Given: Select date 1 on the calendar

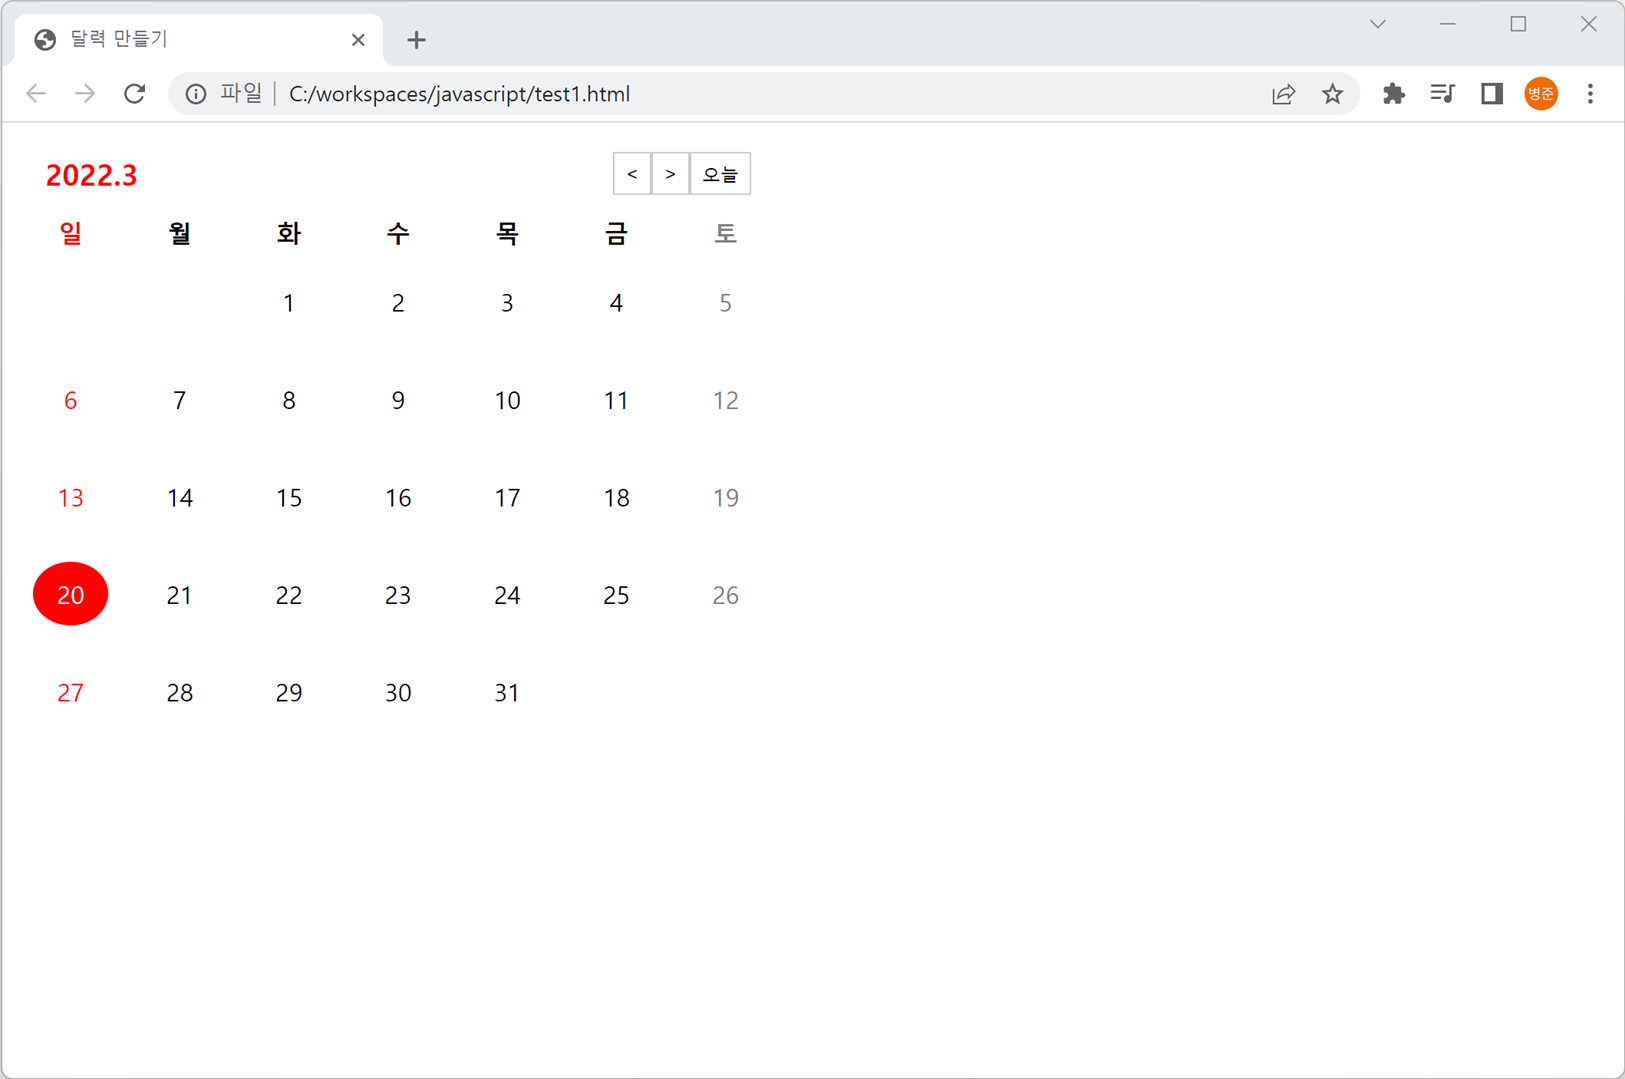Looking at the screenshot, I should tap(288, 303).
